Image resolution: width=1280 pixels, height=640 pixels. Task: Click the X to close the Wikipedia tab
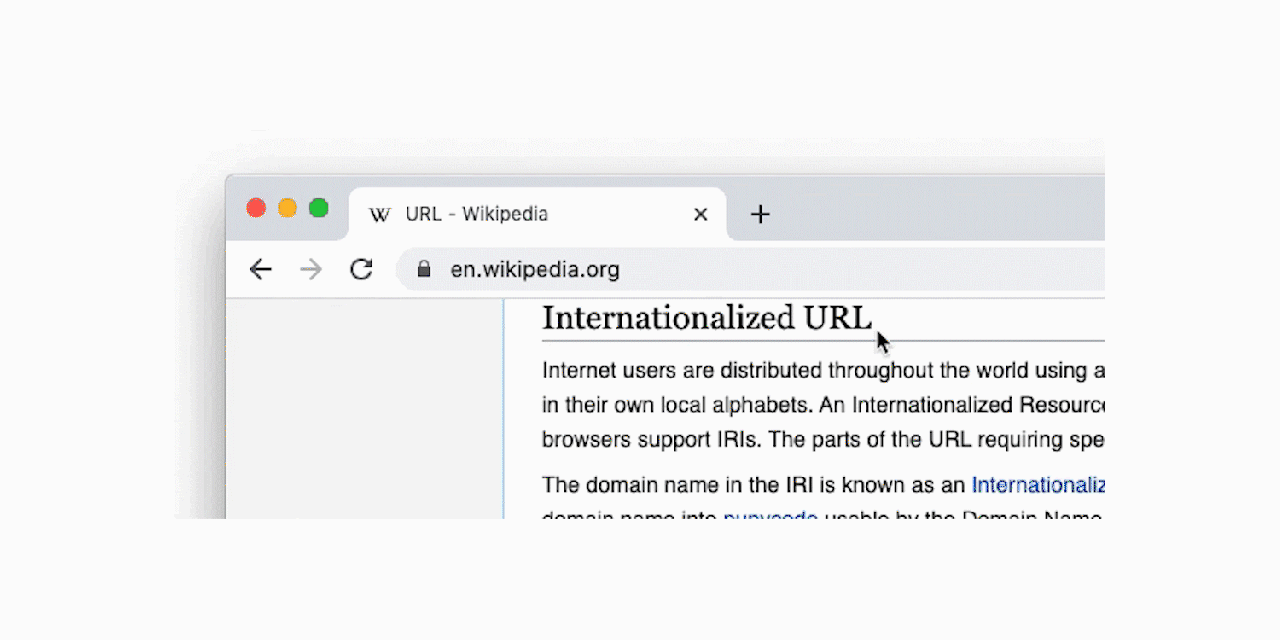(x=700, y=213)
